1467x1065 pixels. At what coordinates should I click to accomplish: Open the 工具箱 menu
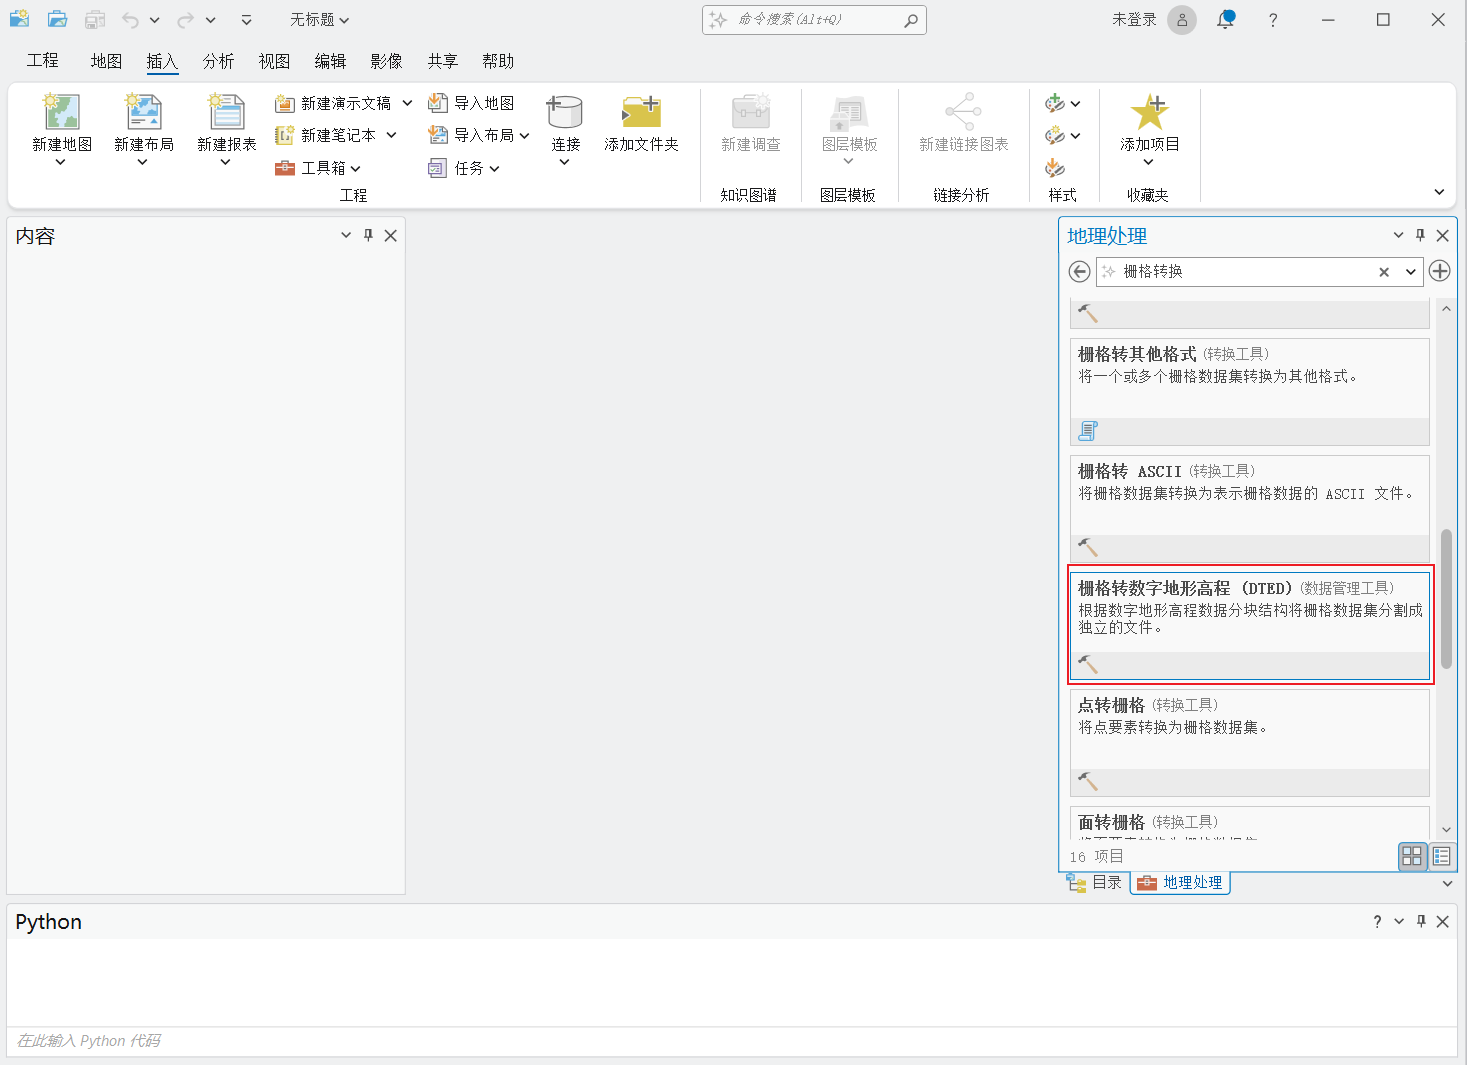(318, 168)
